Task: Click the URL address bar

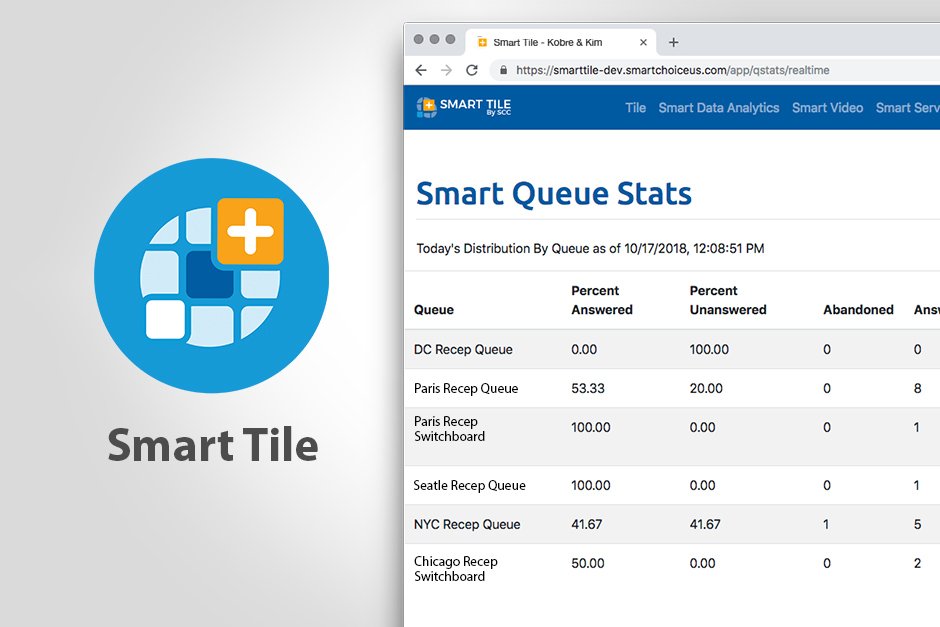Action: tap(716, 70)
